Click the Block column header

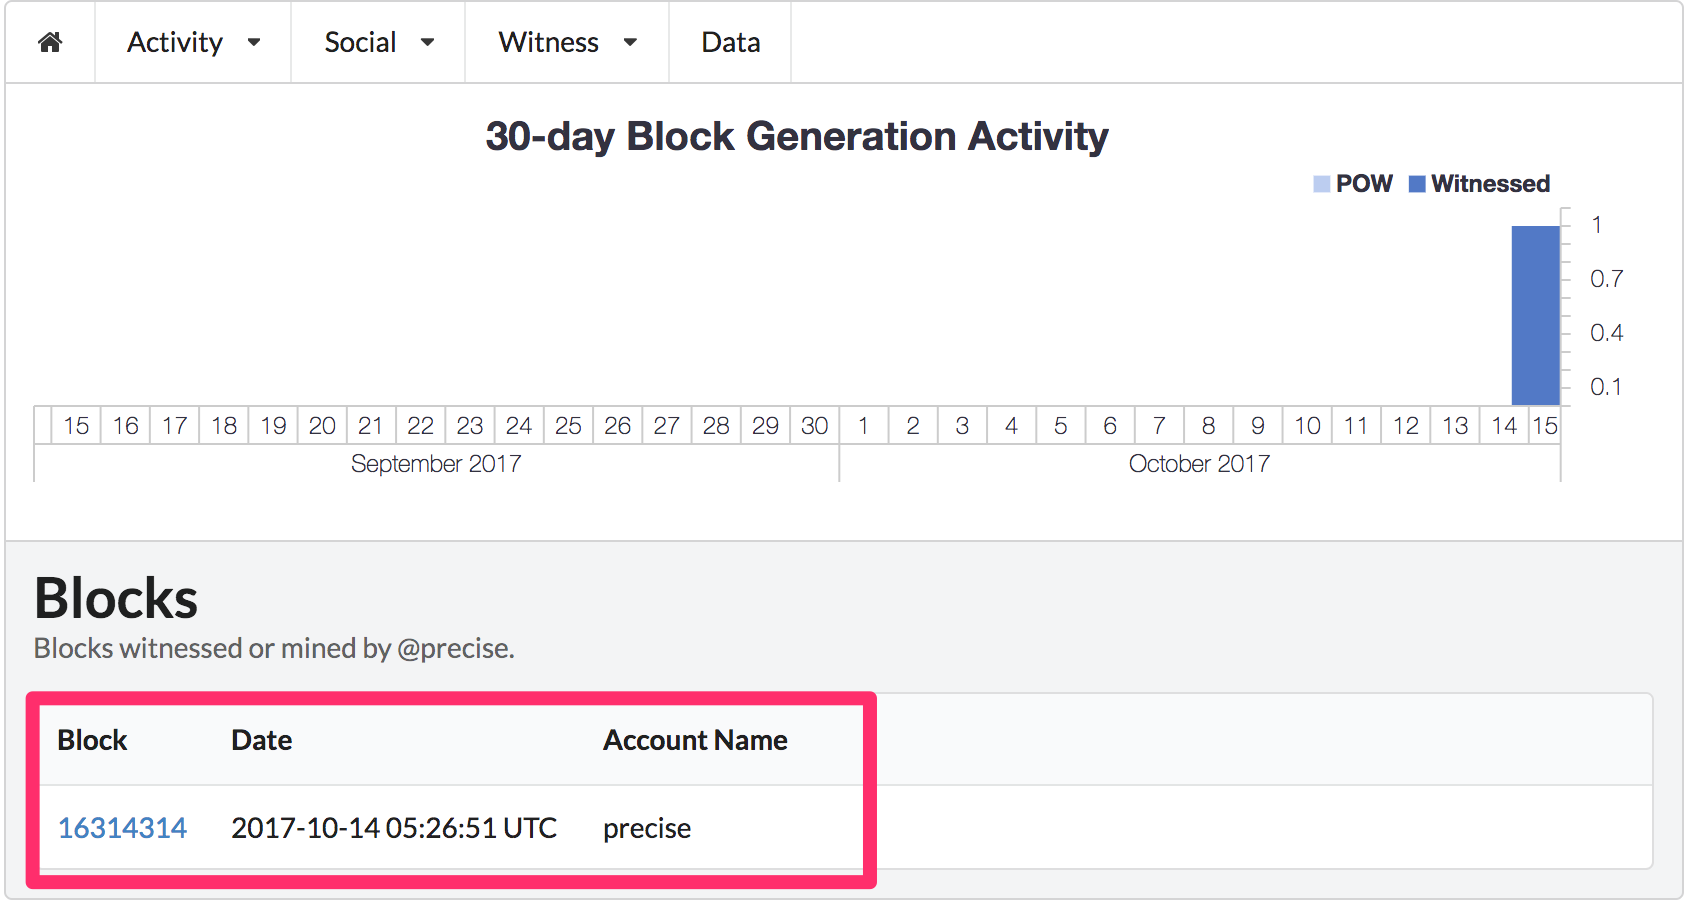click(91, 740)
